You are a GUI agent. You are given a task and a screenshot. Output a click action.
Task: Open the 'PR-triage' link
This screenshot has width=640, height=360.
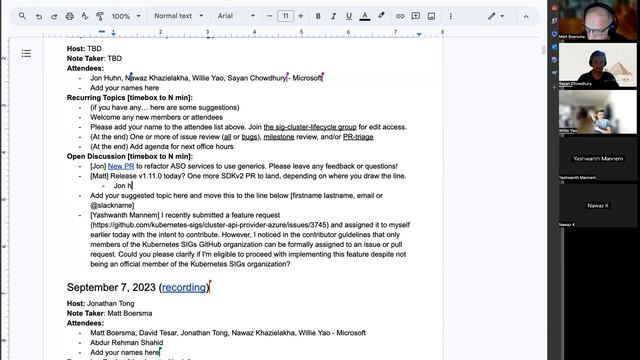358,137
